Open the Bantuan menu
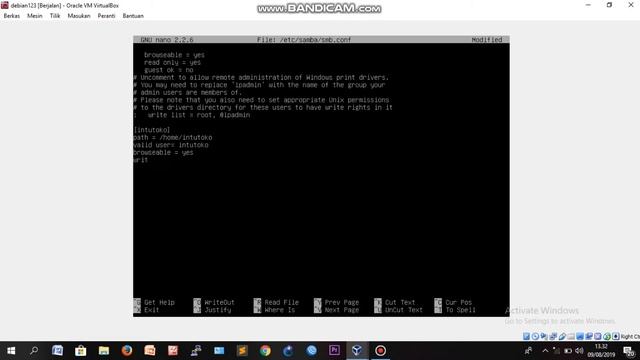 [x=133, y=16]
